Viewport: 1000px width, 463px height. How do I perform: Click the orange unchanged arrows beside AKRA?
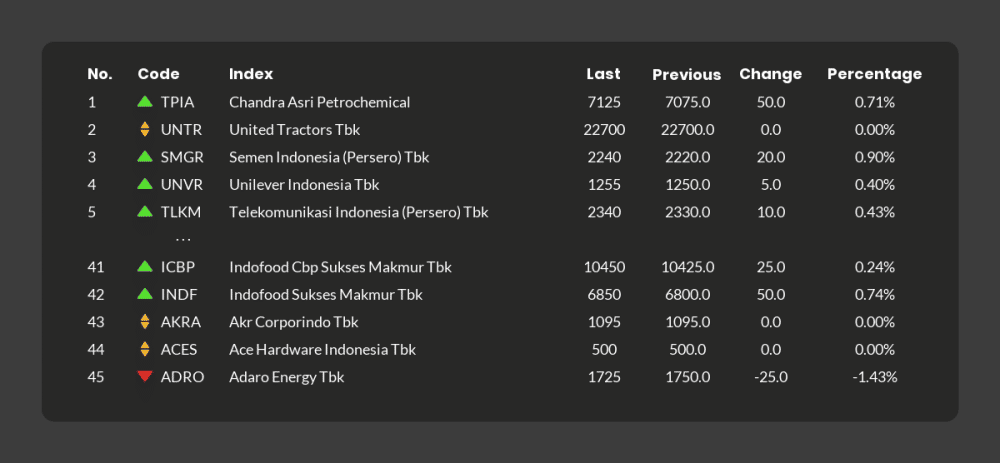(145, 322)
